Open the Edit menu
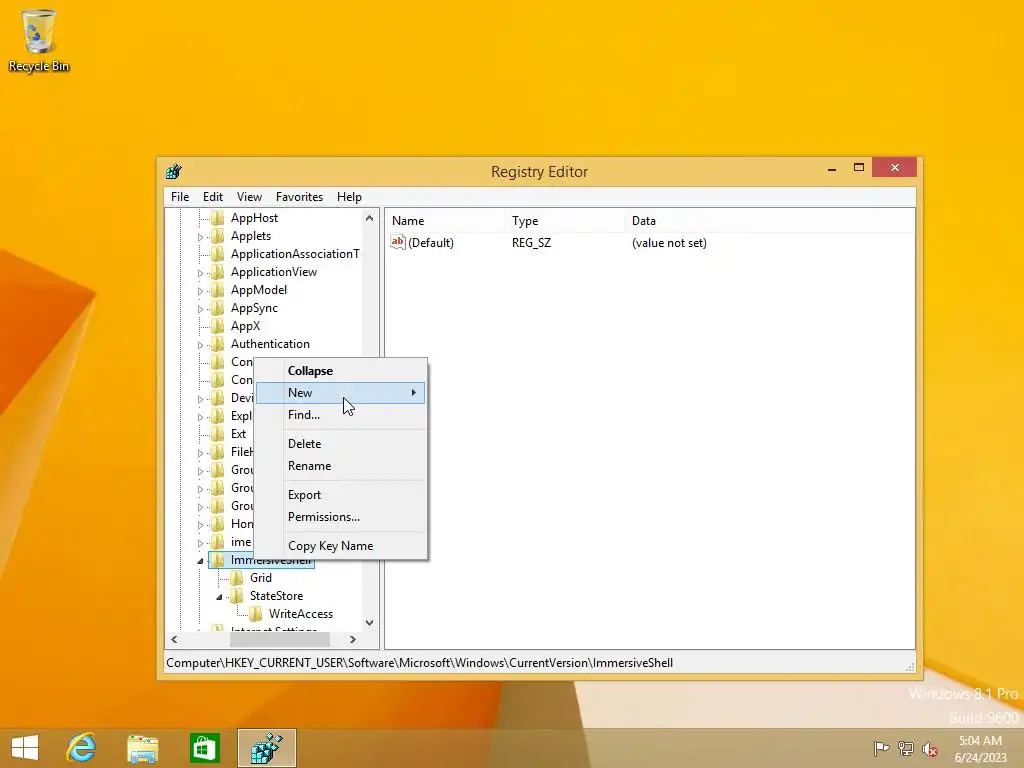 pyautogui.click(x=213, y=197)
